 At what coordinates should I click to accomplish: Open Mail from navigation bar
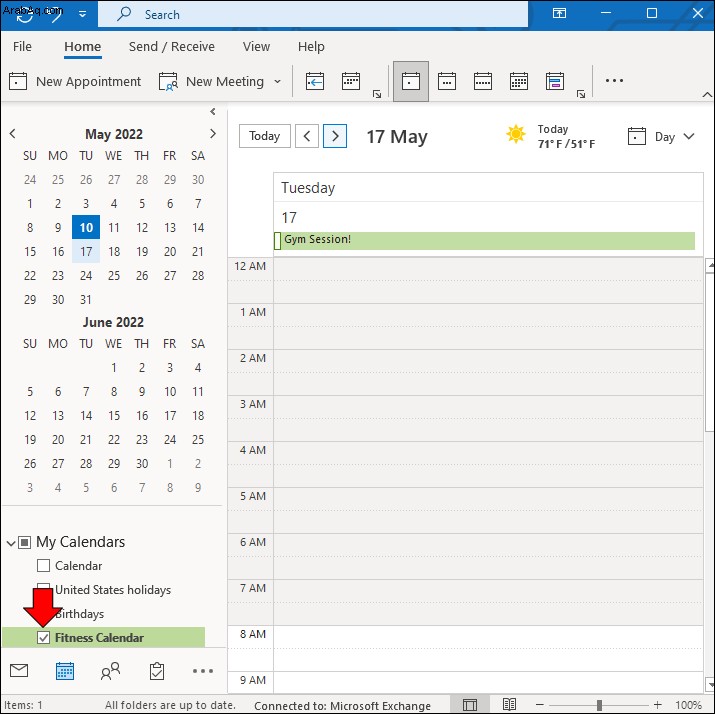pos(19,671)
